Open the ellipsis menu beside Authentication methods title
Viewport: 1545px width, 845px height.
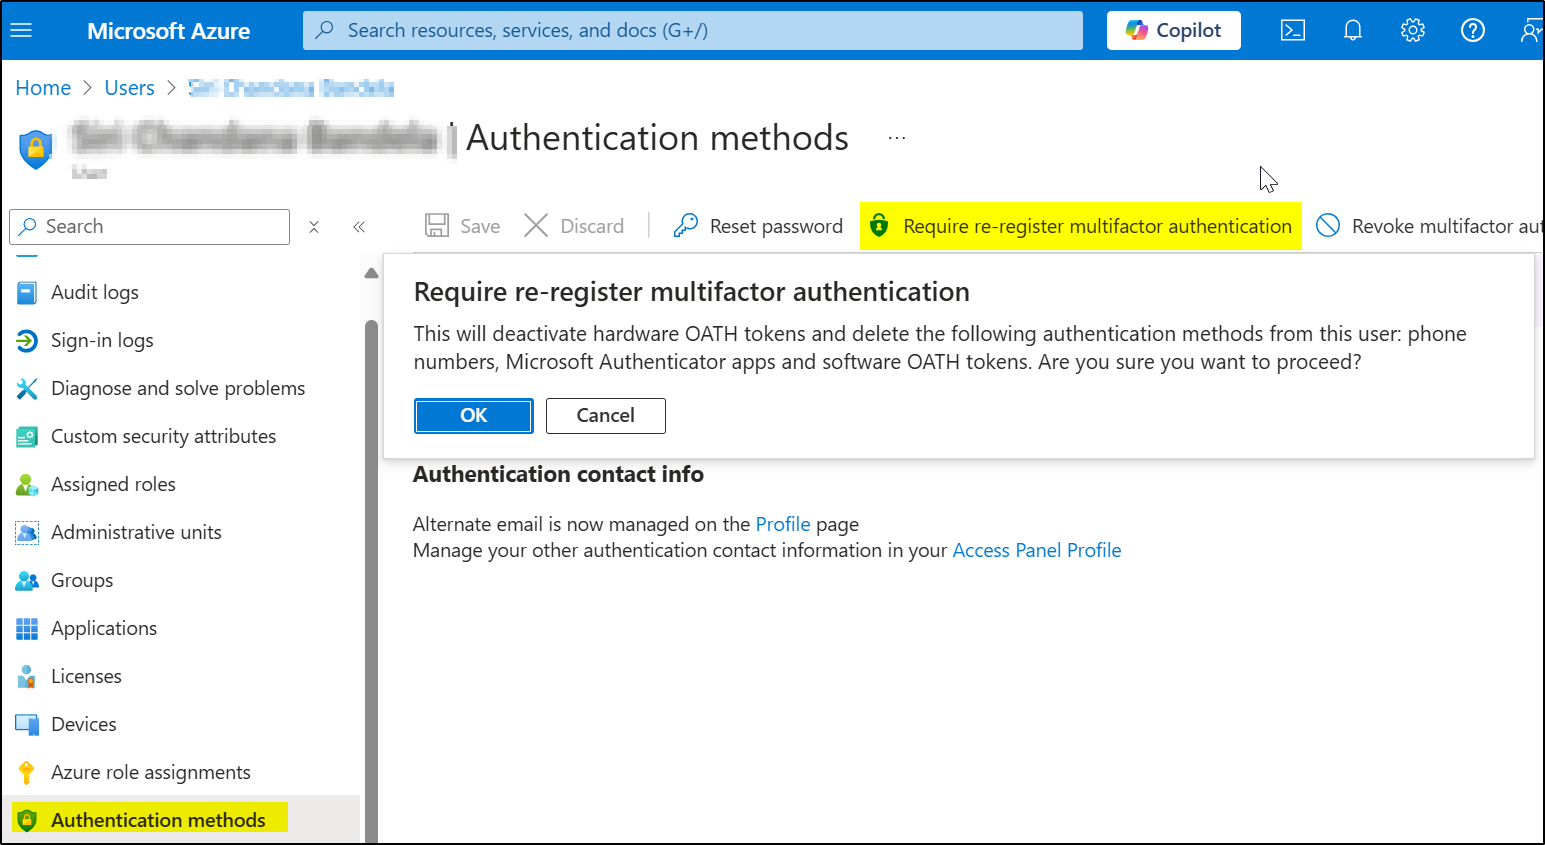pos(895,137)
